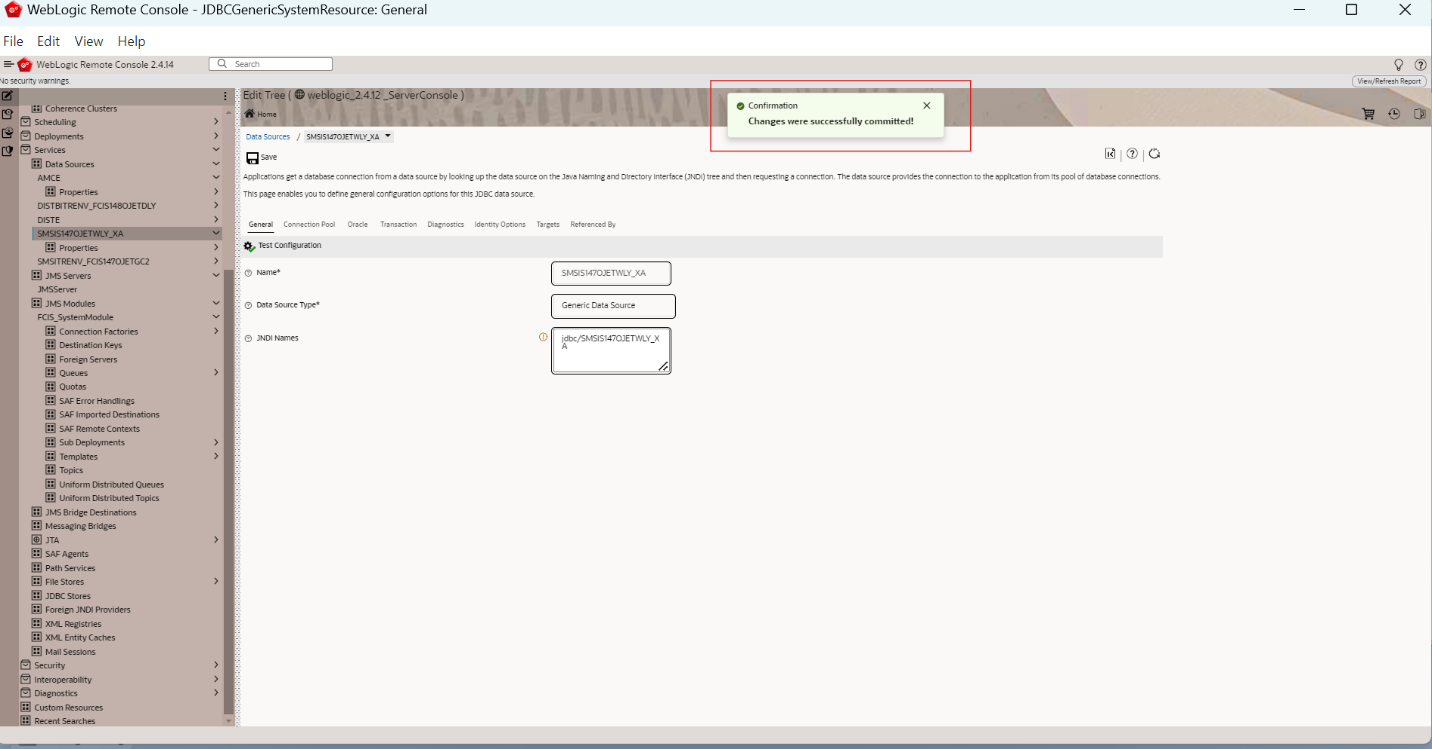Image resolution: width=1432 pixels, height=749 pixels.
Task: Switch to the Referenced By tab
Action: [593, 224]
